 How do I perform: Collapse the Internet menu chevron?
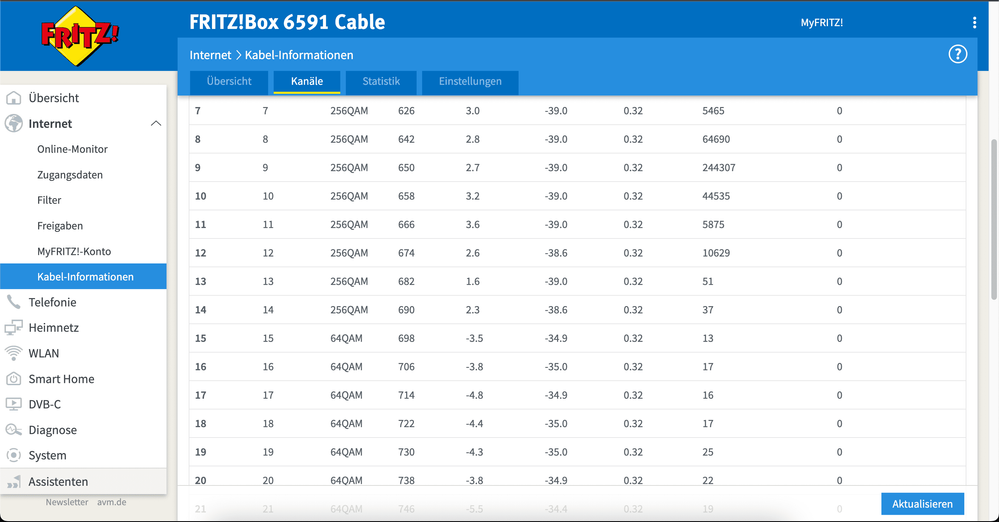pyautogui.click(x=155, y=124)
